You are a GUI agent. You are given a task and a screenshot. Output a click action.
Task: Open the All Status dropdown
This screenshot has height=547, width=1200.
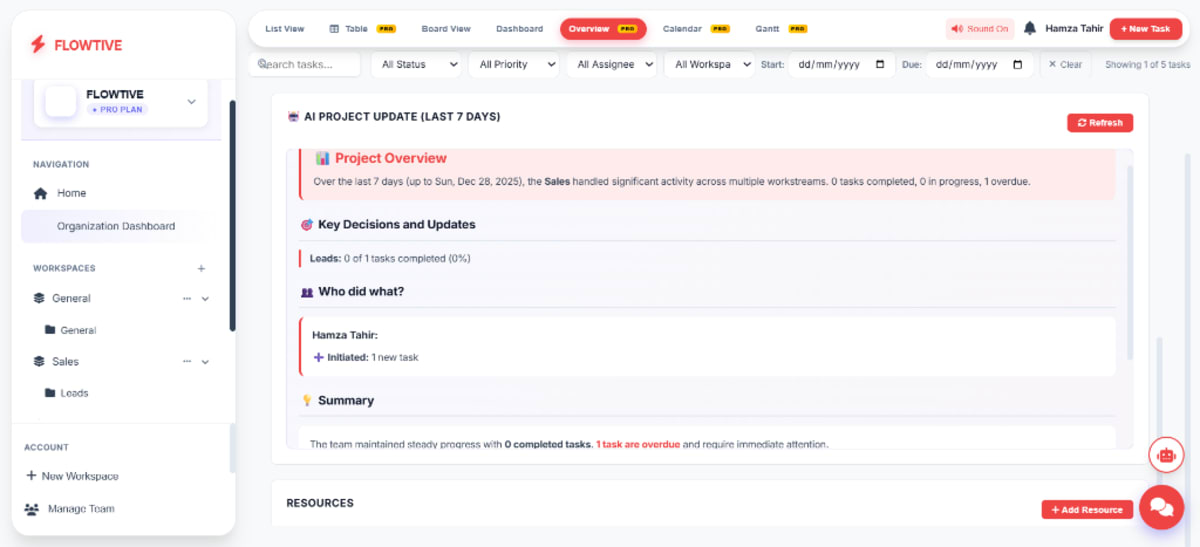[416, 64]
